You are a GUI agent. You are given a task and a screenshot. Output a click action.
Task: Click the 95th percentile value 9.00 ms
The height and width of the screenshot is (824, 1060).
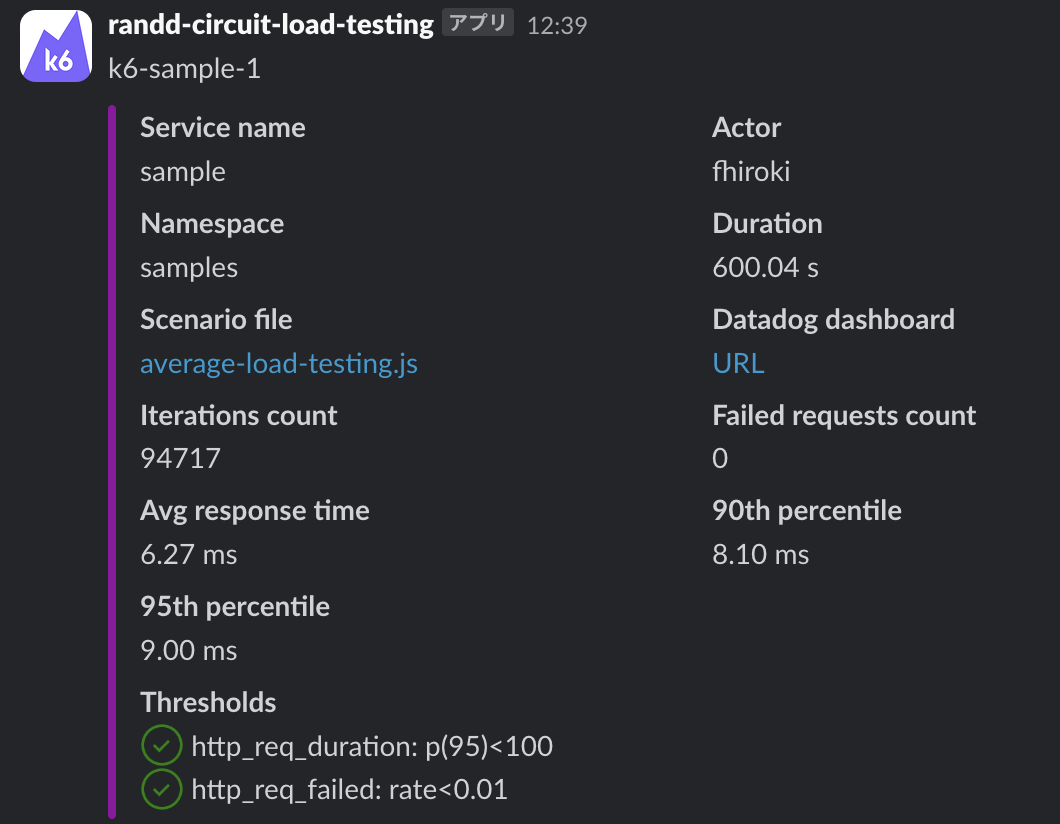pyautogui.click(x=189, y=651)
